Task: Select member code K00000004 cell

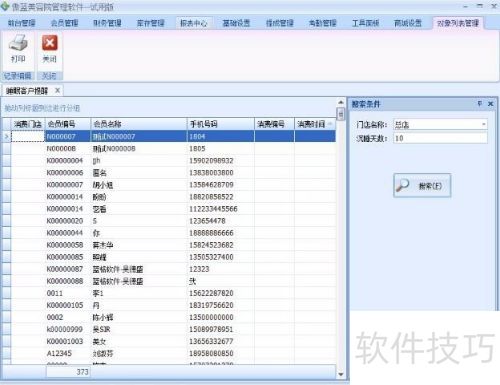Action: [68, 160]
